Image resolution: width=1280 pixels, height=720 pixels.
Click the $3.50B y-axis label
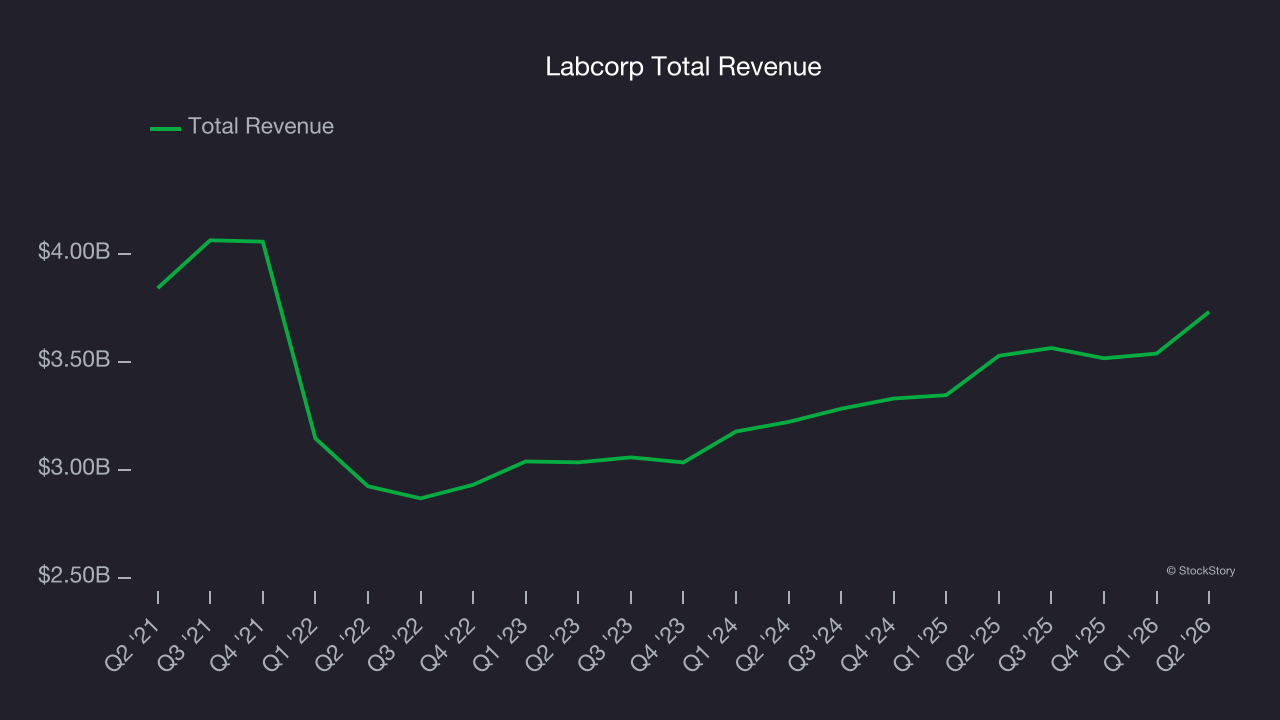pyautogui.click(x=74, y=360)
